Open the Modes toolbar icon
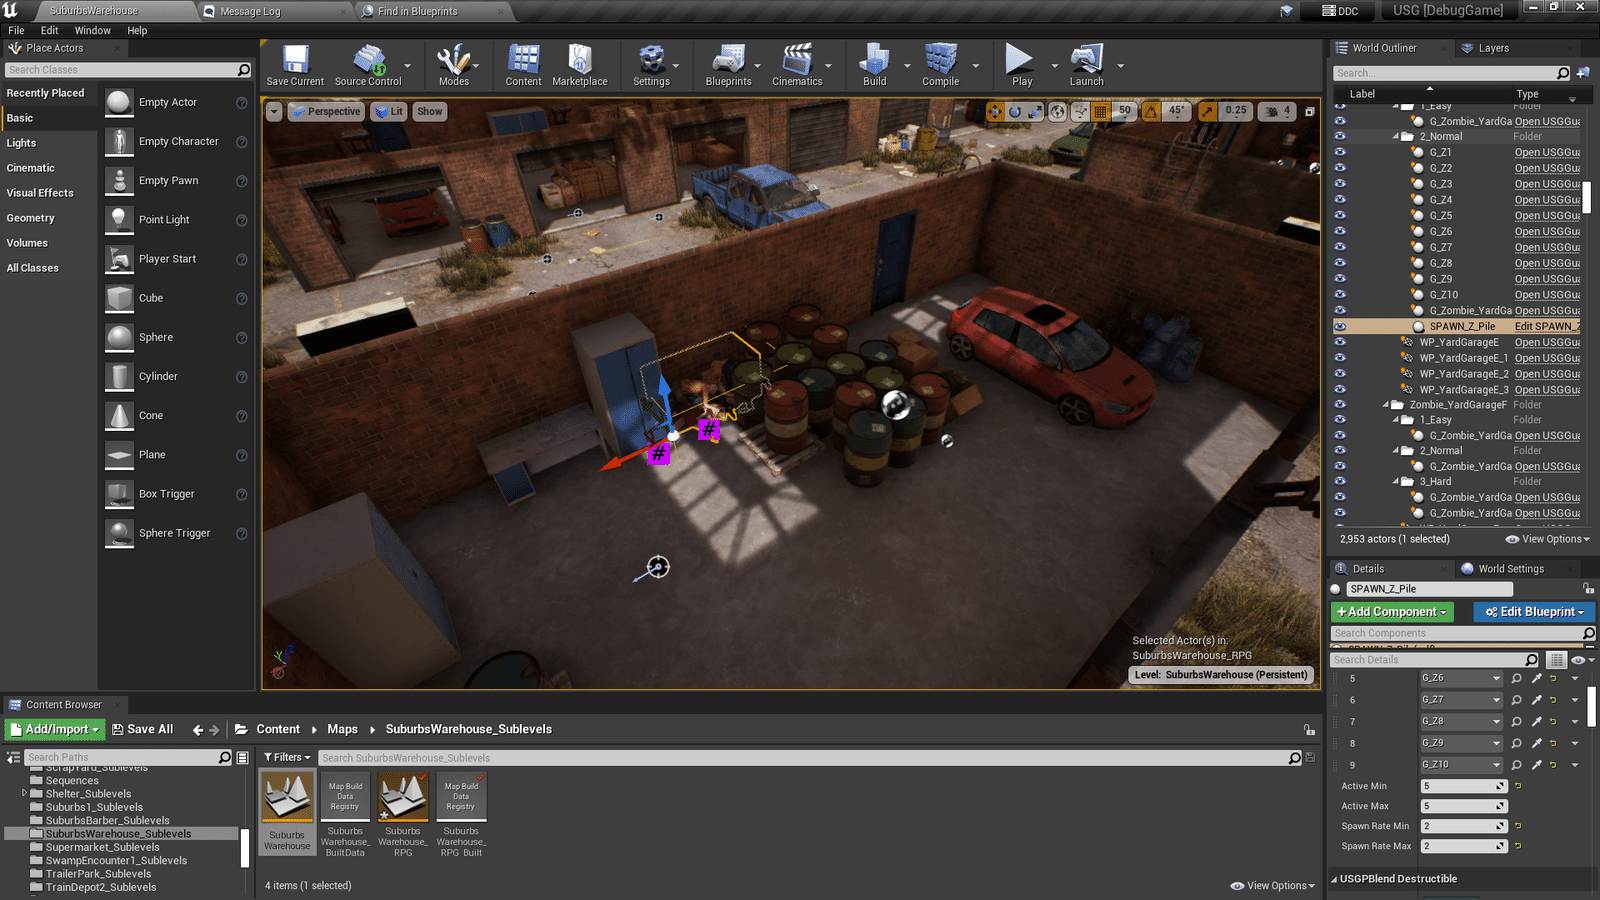The width and height of the screenshot is (1600, 900). point(454,65)
